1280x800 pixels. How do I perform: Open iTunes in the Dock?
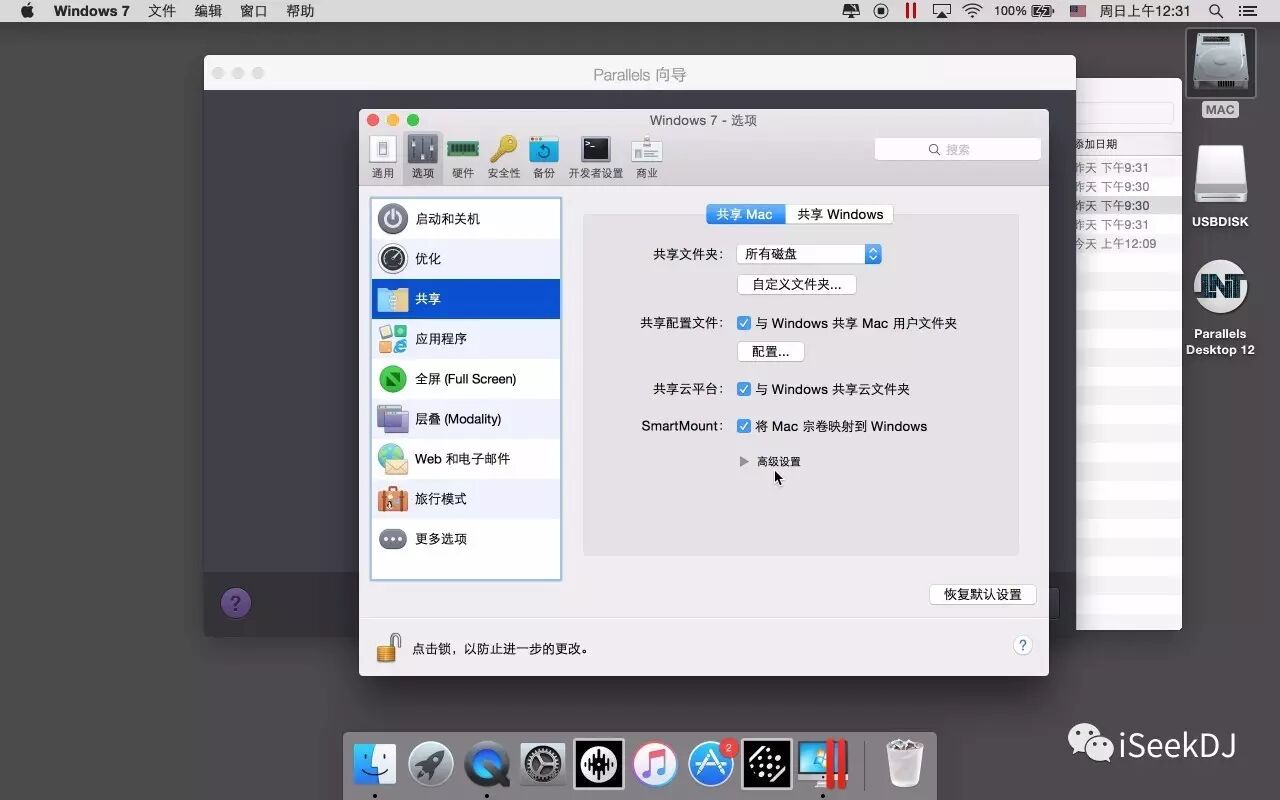coord(655,765)
